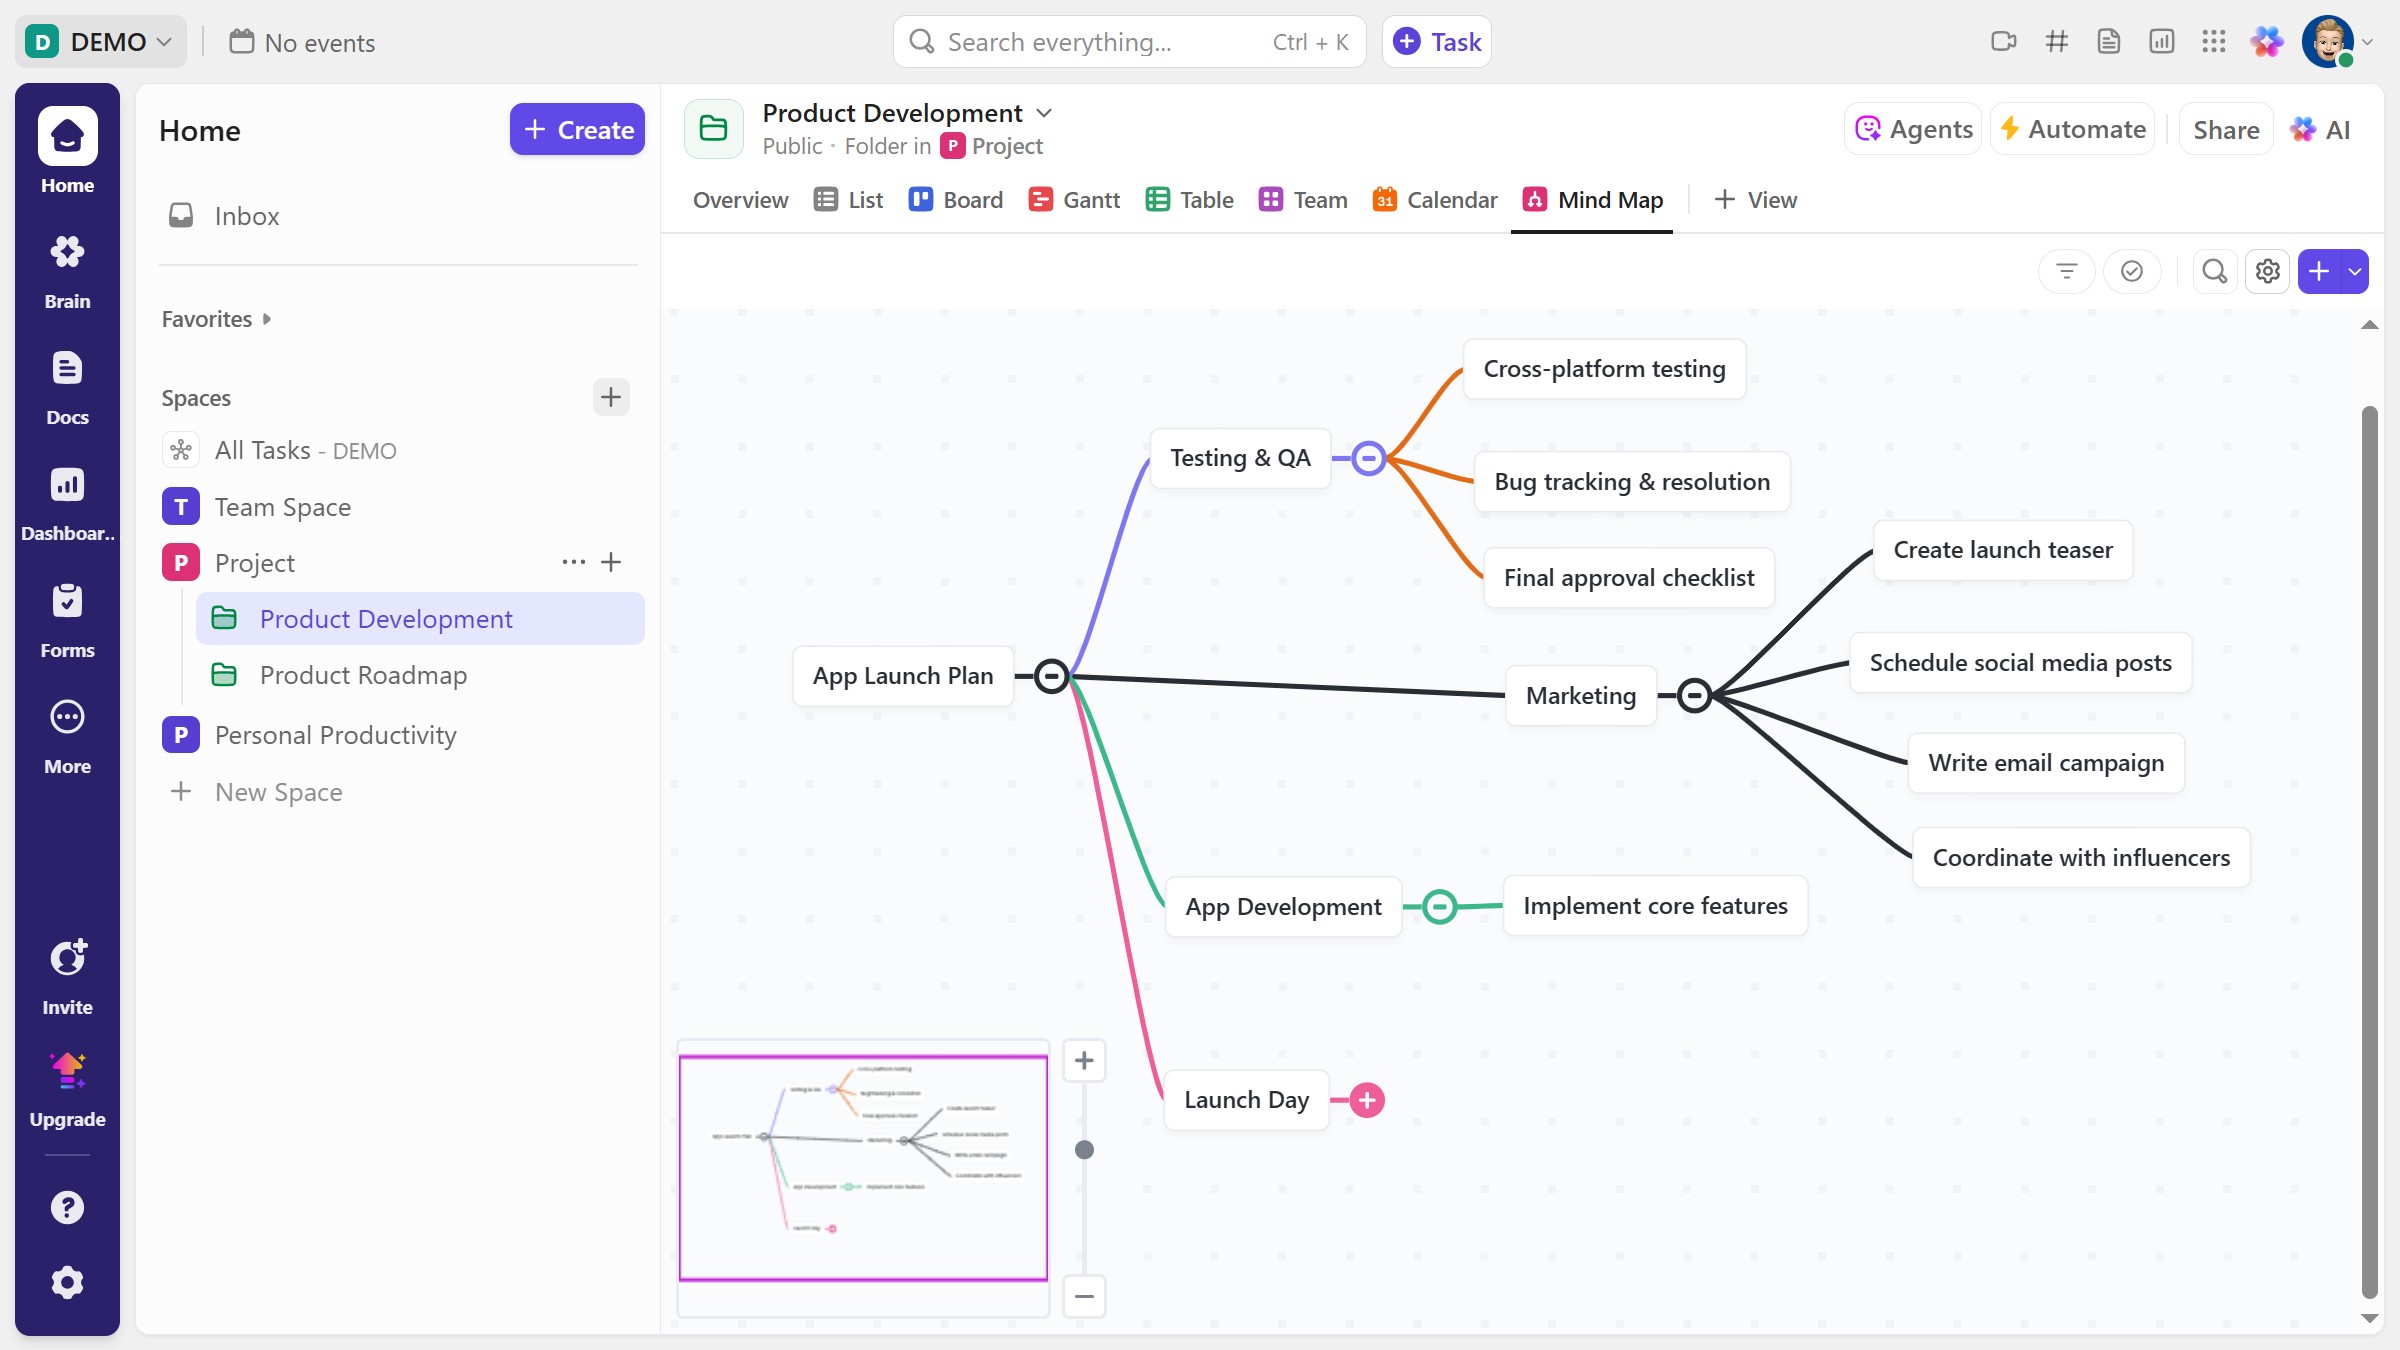
Task: Collapse the Testing & QA node
Action: [x=1368, y=459]
